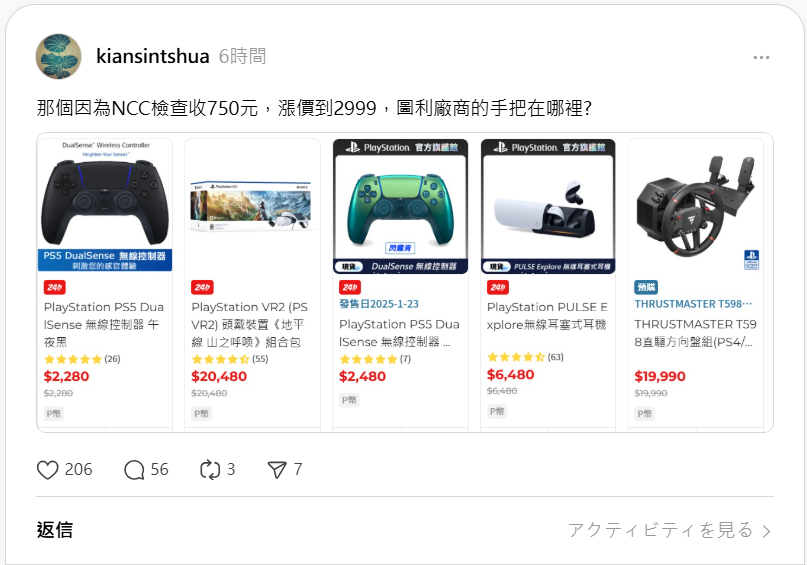Screen dimensions: 807x565
Task: Open comments via speech bubble icon
Action: [134, 470]
